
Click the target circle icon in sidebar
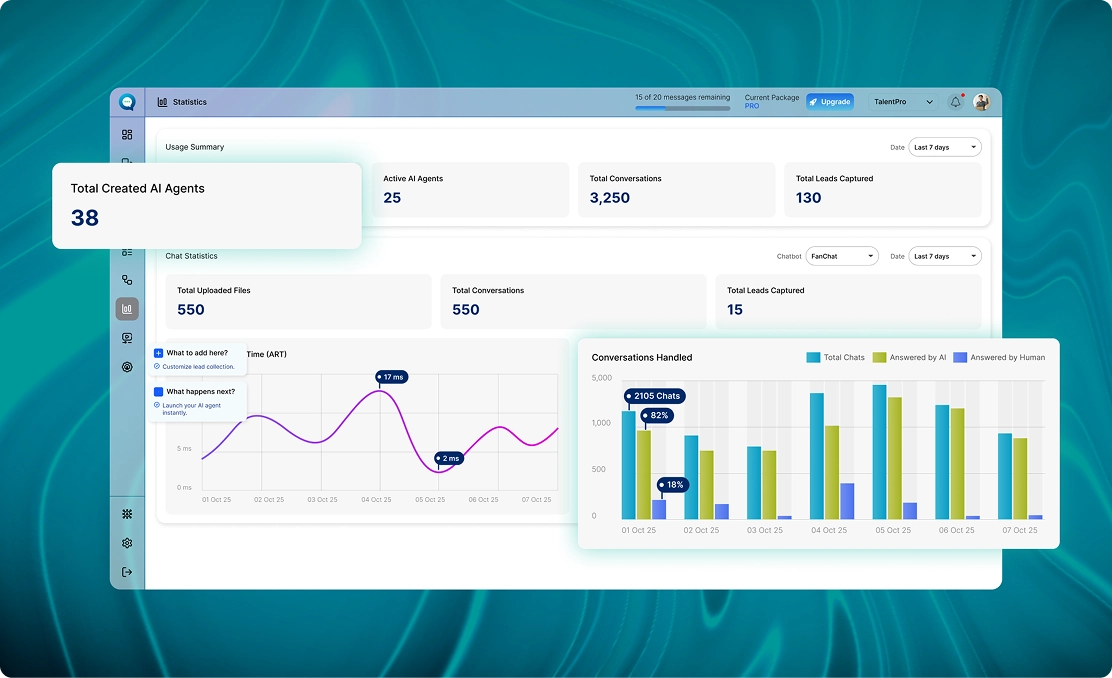point(127,367)
